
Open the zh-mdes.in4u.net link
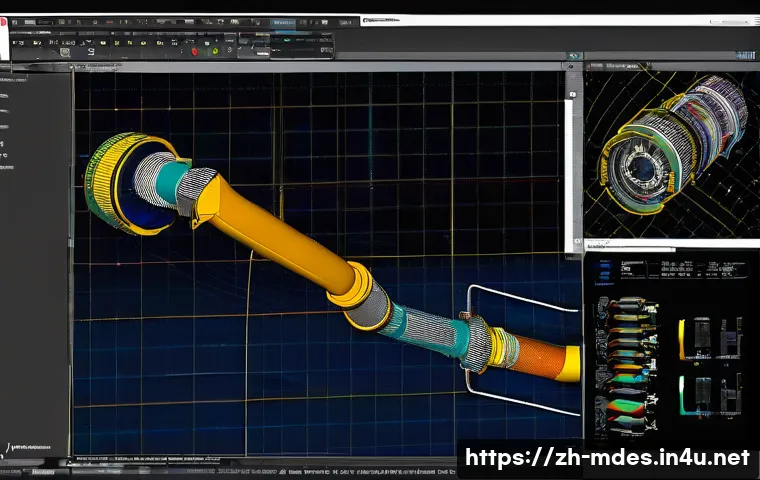click(x=607, y=457)
